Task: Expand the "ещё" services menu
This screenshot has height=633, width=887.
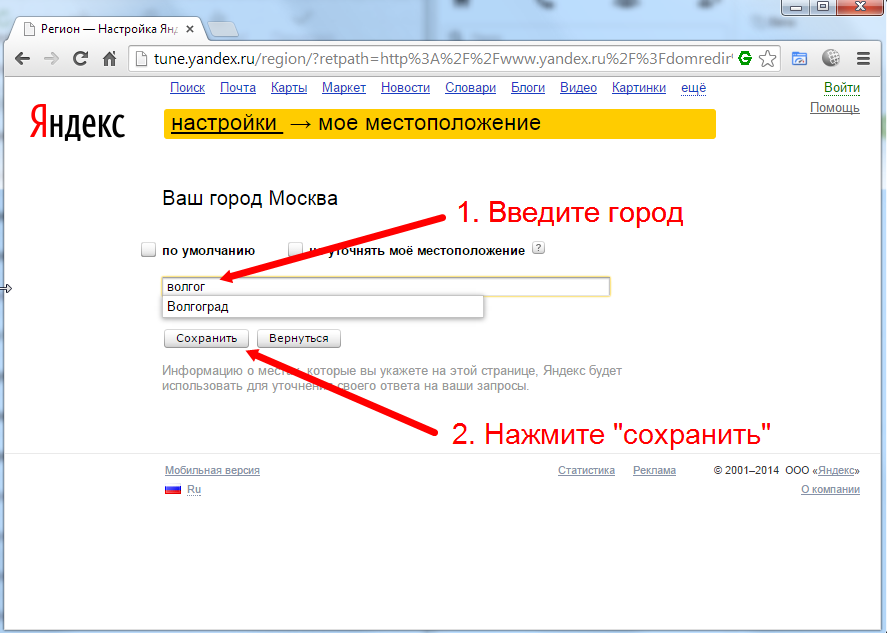Action: (693, 88)
